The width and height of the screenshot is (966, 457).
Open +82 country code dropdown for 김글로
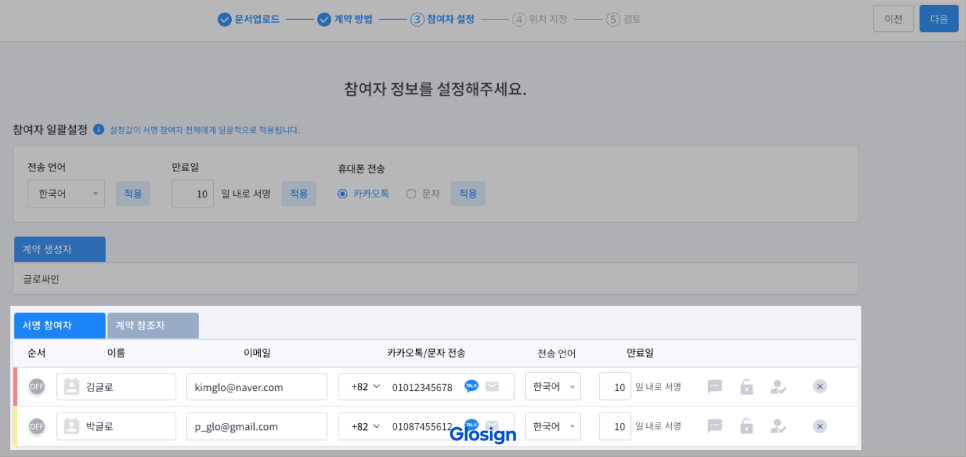click(x=365, y=387)
